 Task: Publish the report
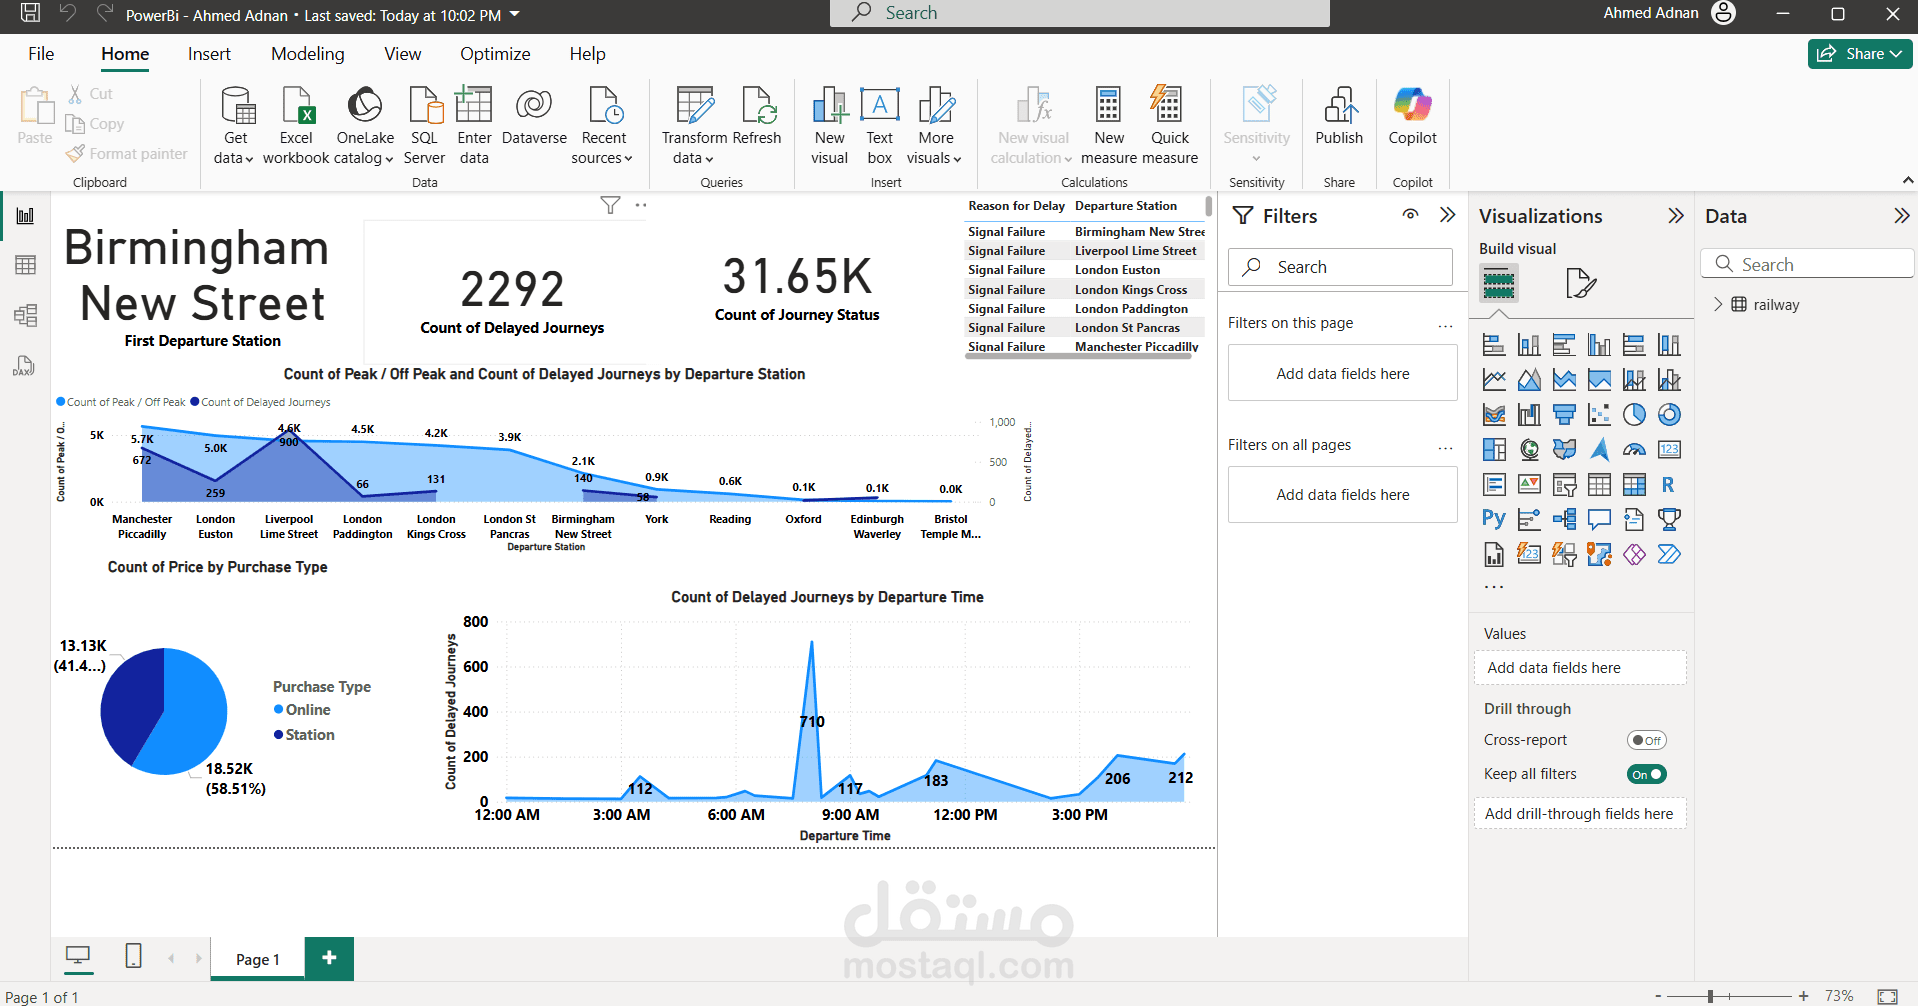[x=1339, y=118]
